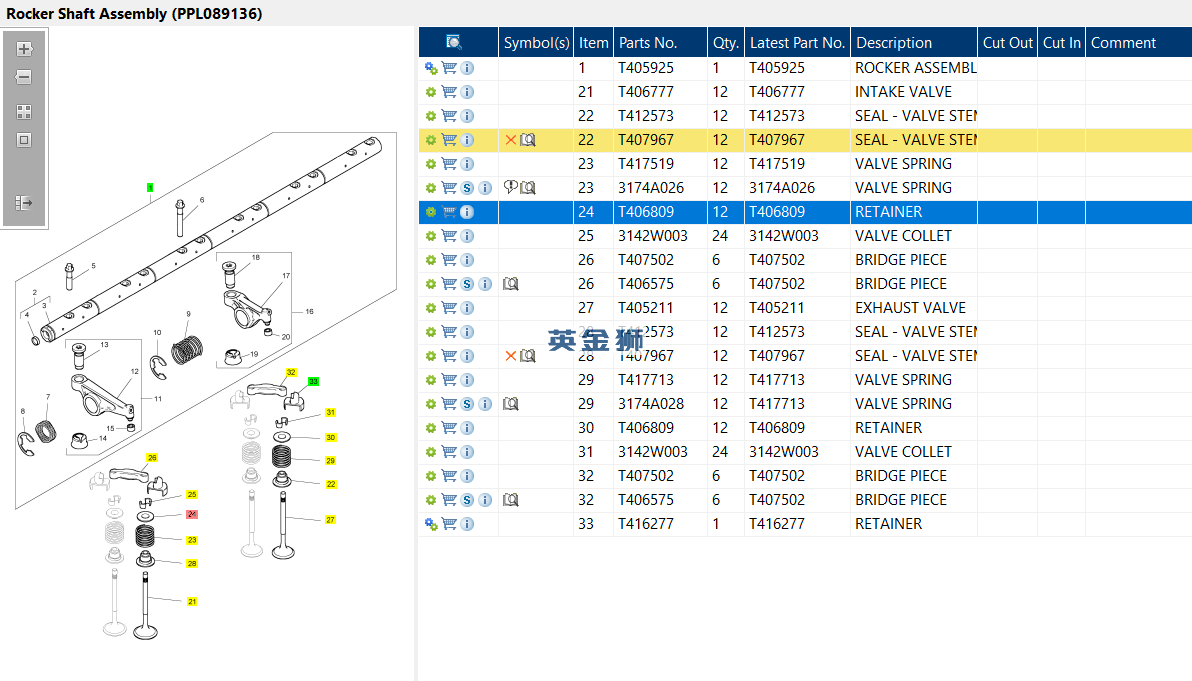Select yellow callout 27 on the diagram

click(x=330, y=520)
